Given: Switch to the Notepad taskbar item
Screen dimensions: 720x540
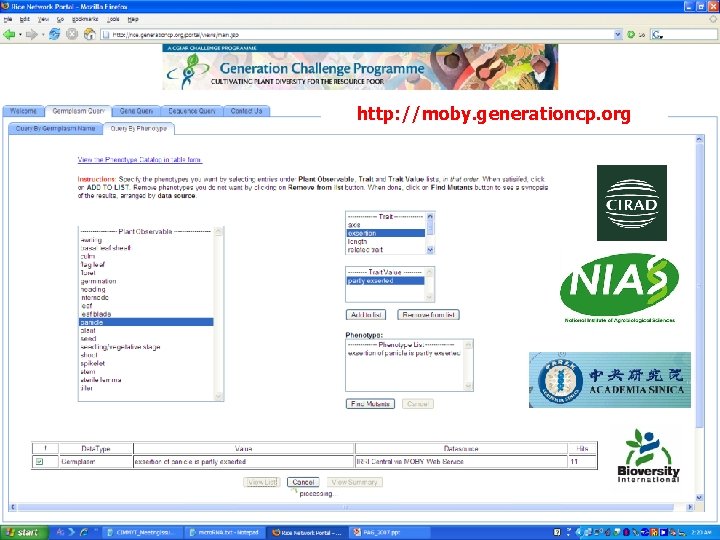Looking at the screenshot, I should coord(225,533).
